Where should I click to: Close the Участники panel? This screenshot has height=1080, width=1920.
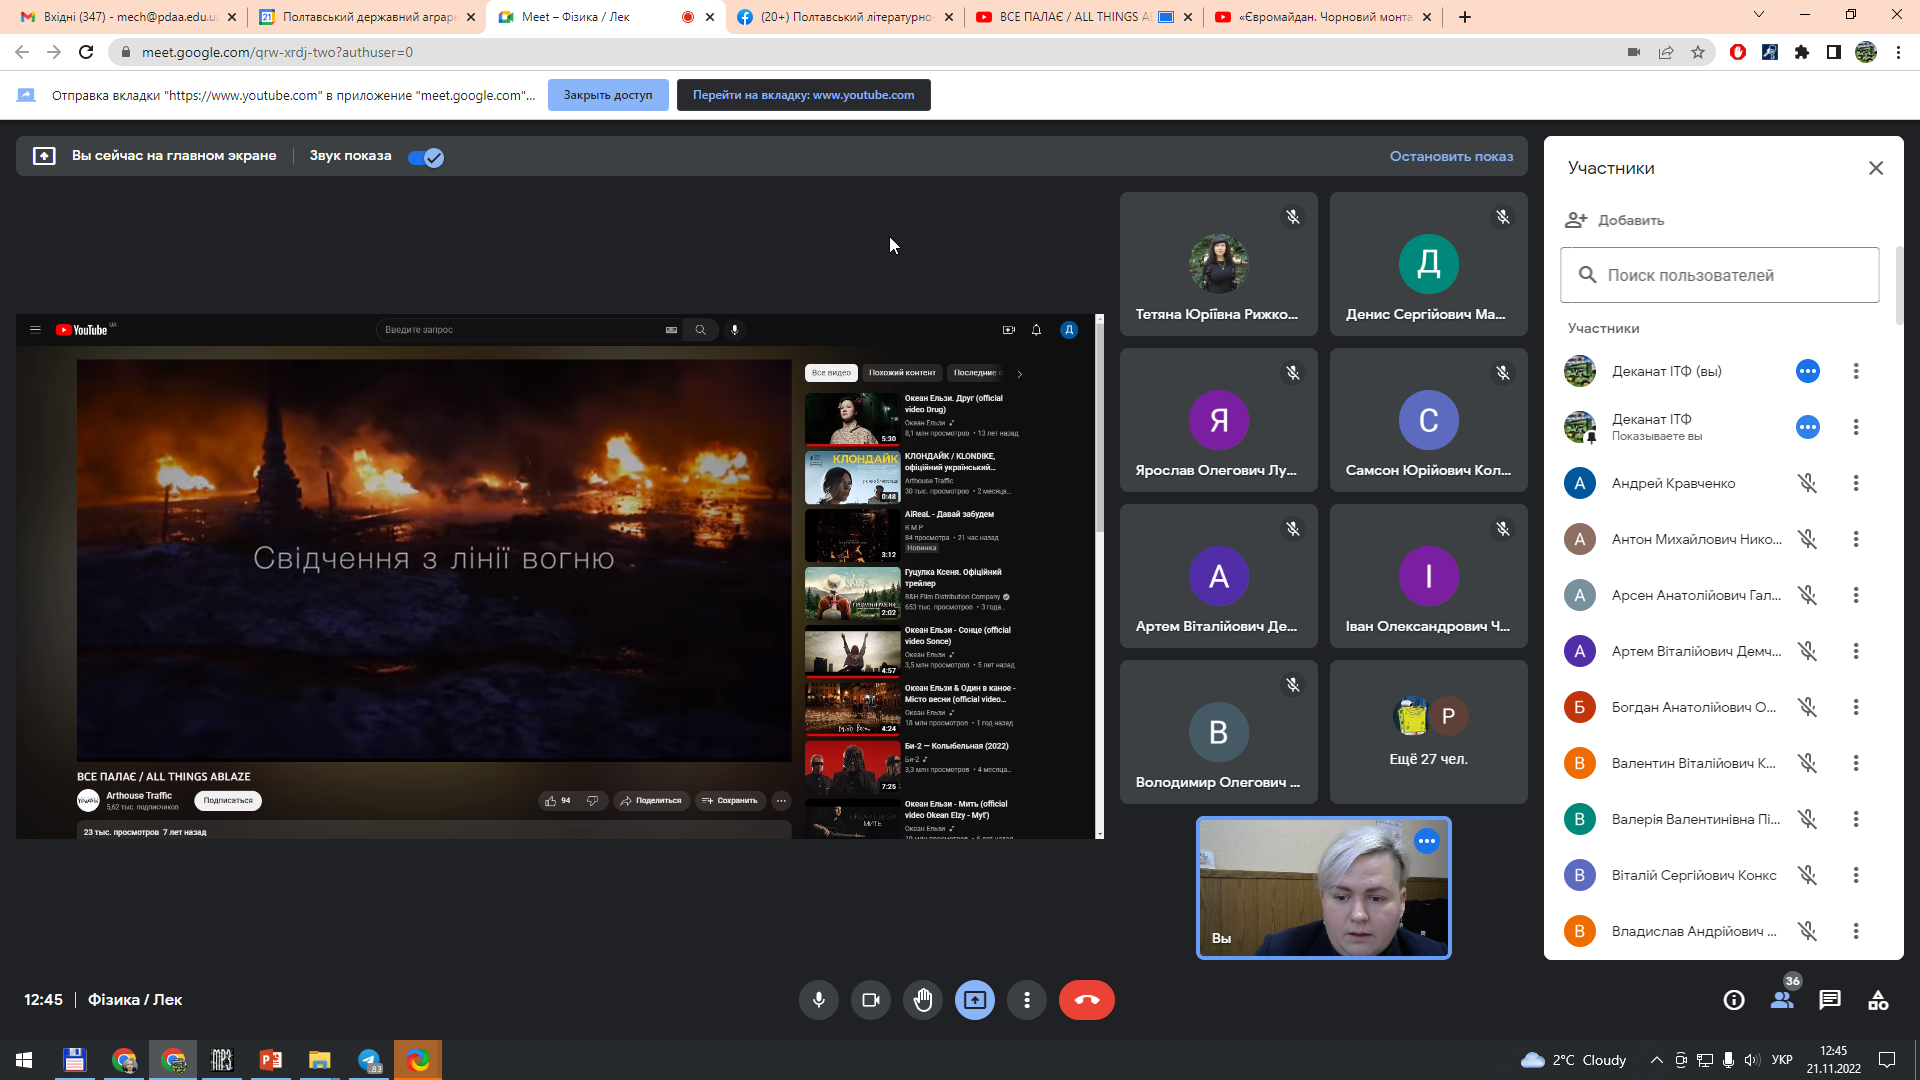coord(1876,168)
